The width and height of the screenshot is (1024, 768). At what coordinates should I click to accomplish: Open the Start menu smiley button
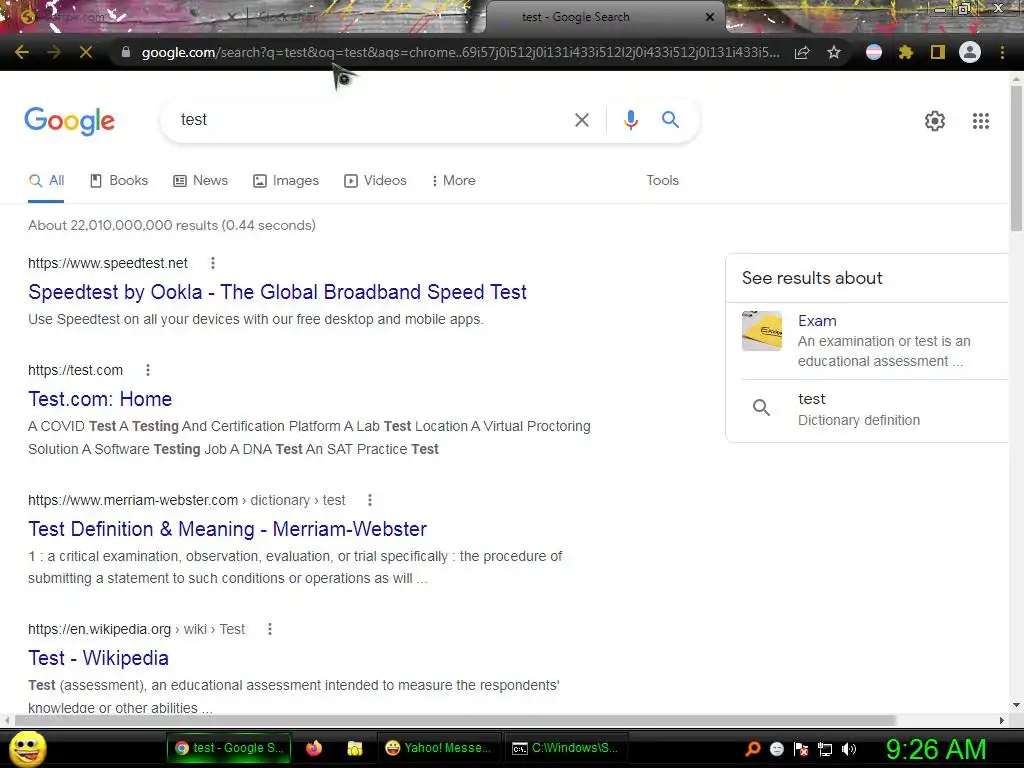click(27, 749)
